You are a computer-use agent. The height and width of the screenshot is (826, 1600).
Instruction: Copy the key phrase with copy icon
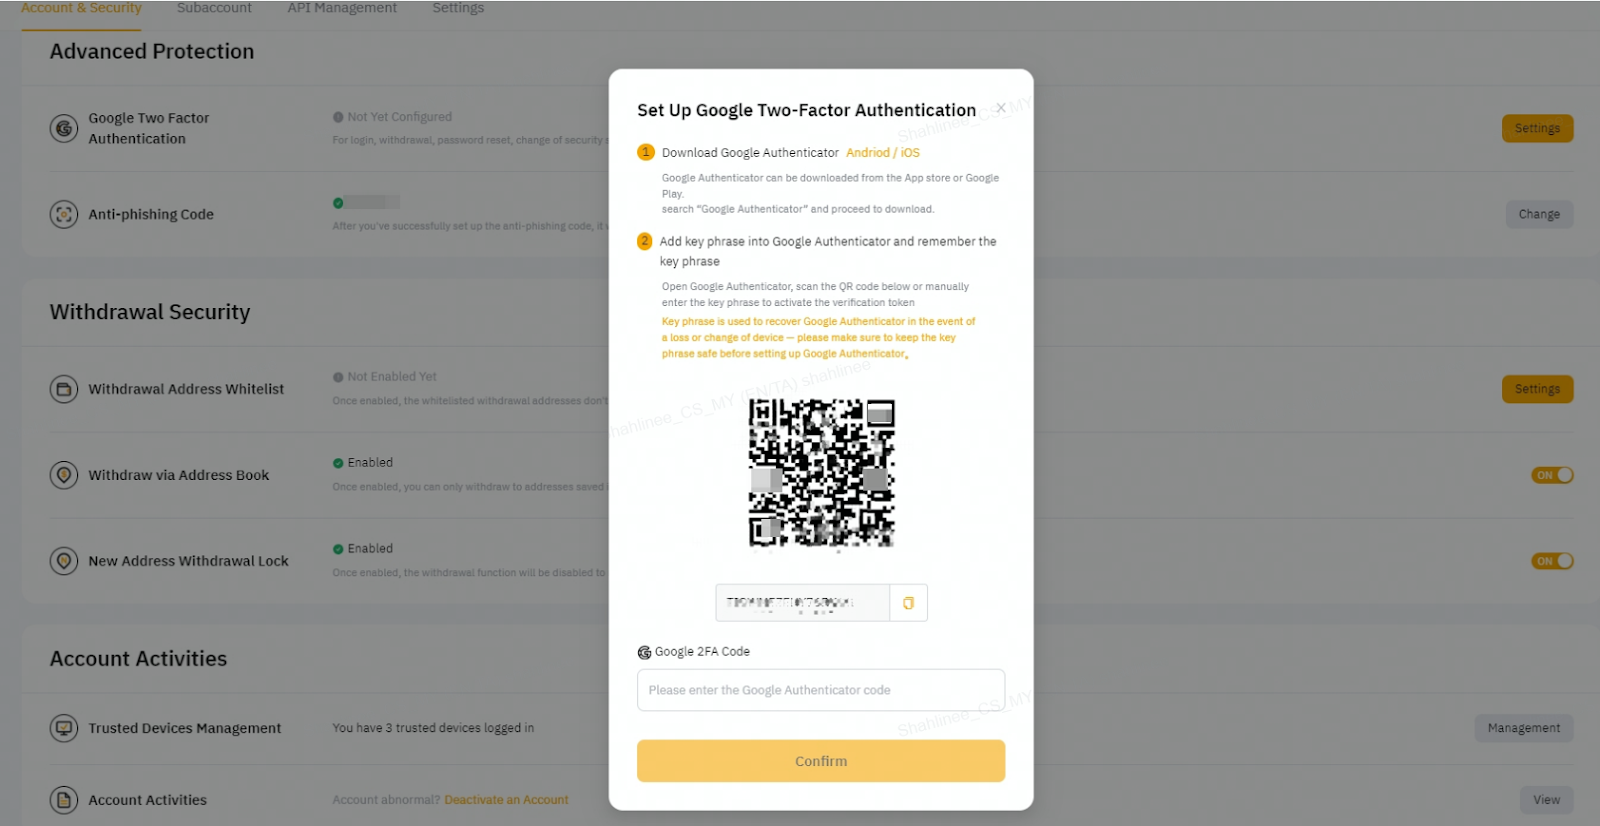908,603
